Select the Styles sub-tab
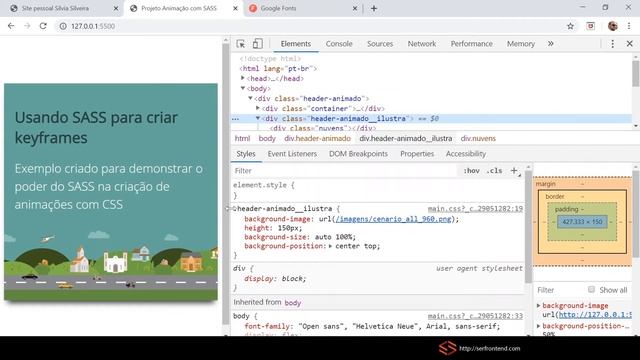The width and height of the screenshot is (640, 360). pyautogui.click(x=246, y=154)
